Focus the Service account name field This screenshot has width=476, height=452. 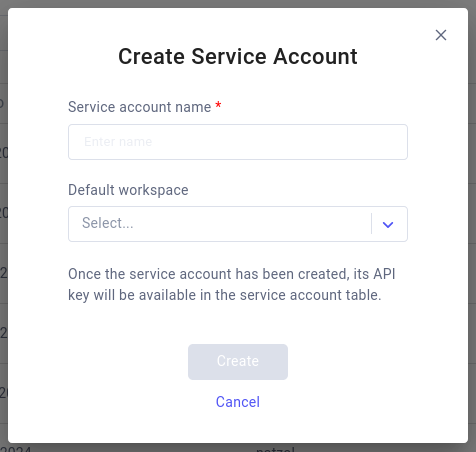pos(238,142)
